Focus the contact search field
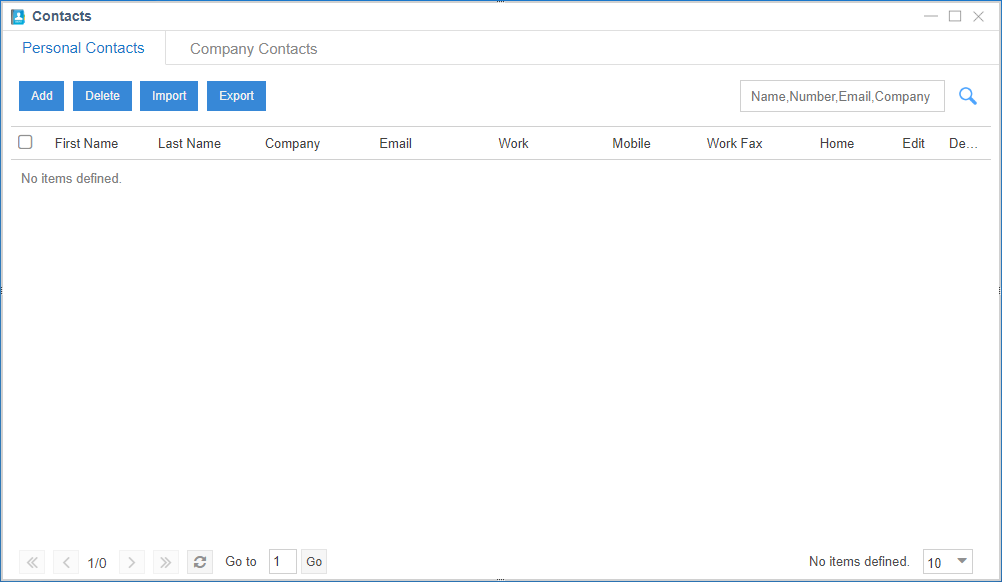This screenshot has height=582, width=1002. tap(841, 96)
